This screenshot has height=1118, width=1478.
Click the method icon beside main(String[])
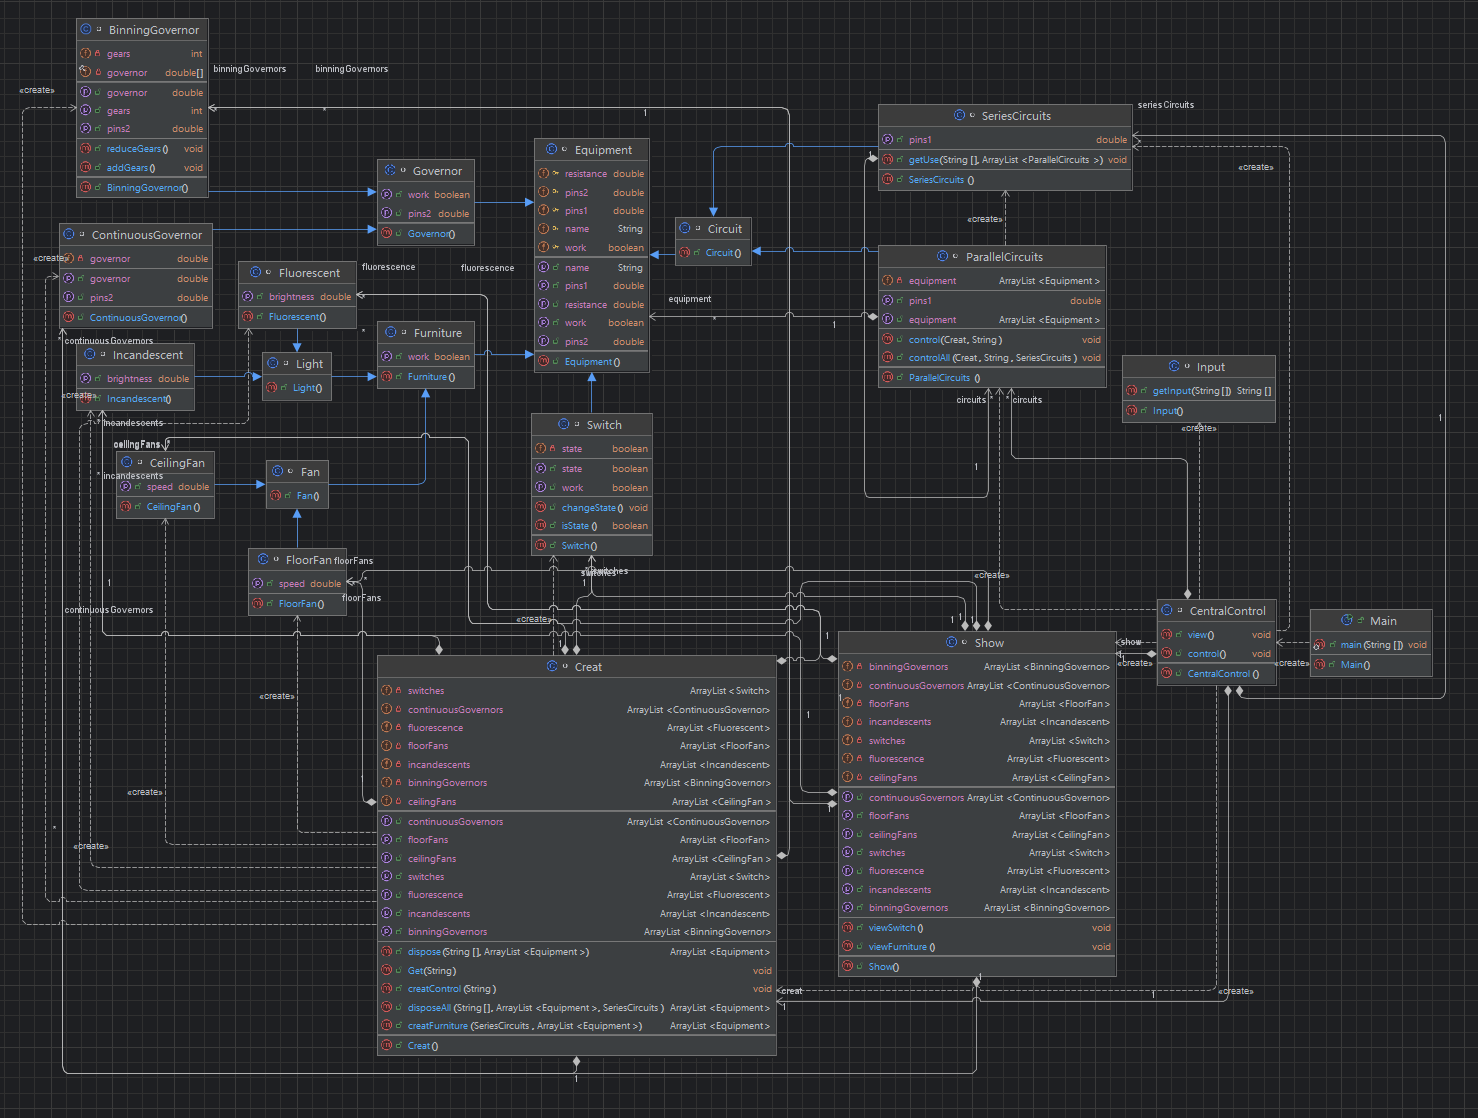(x=1319, y=645)
